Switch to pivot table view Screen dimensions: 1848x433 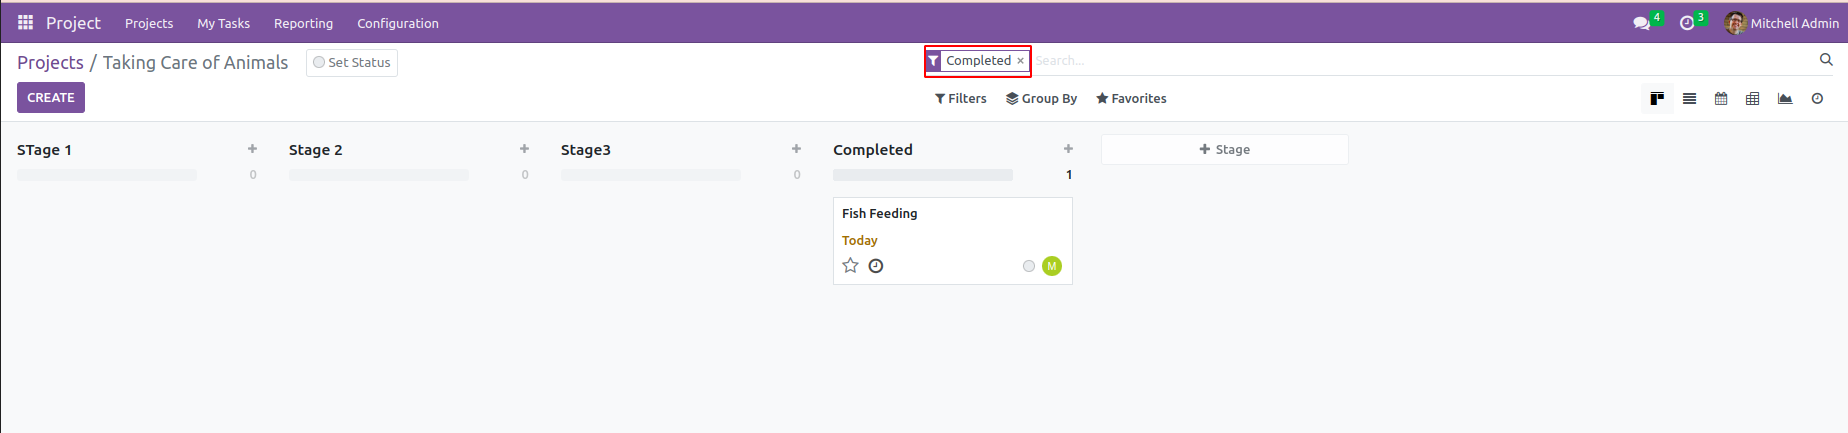point(1753,99)
